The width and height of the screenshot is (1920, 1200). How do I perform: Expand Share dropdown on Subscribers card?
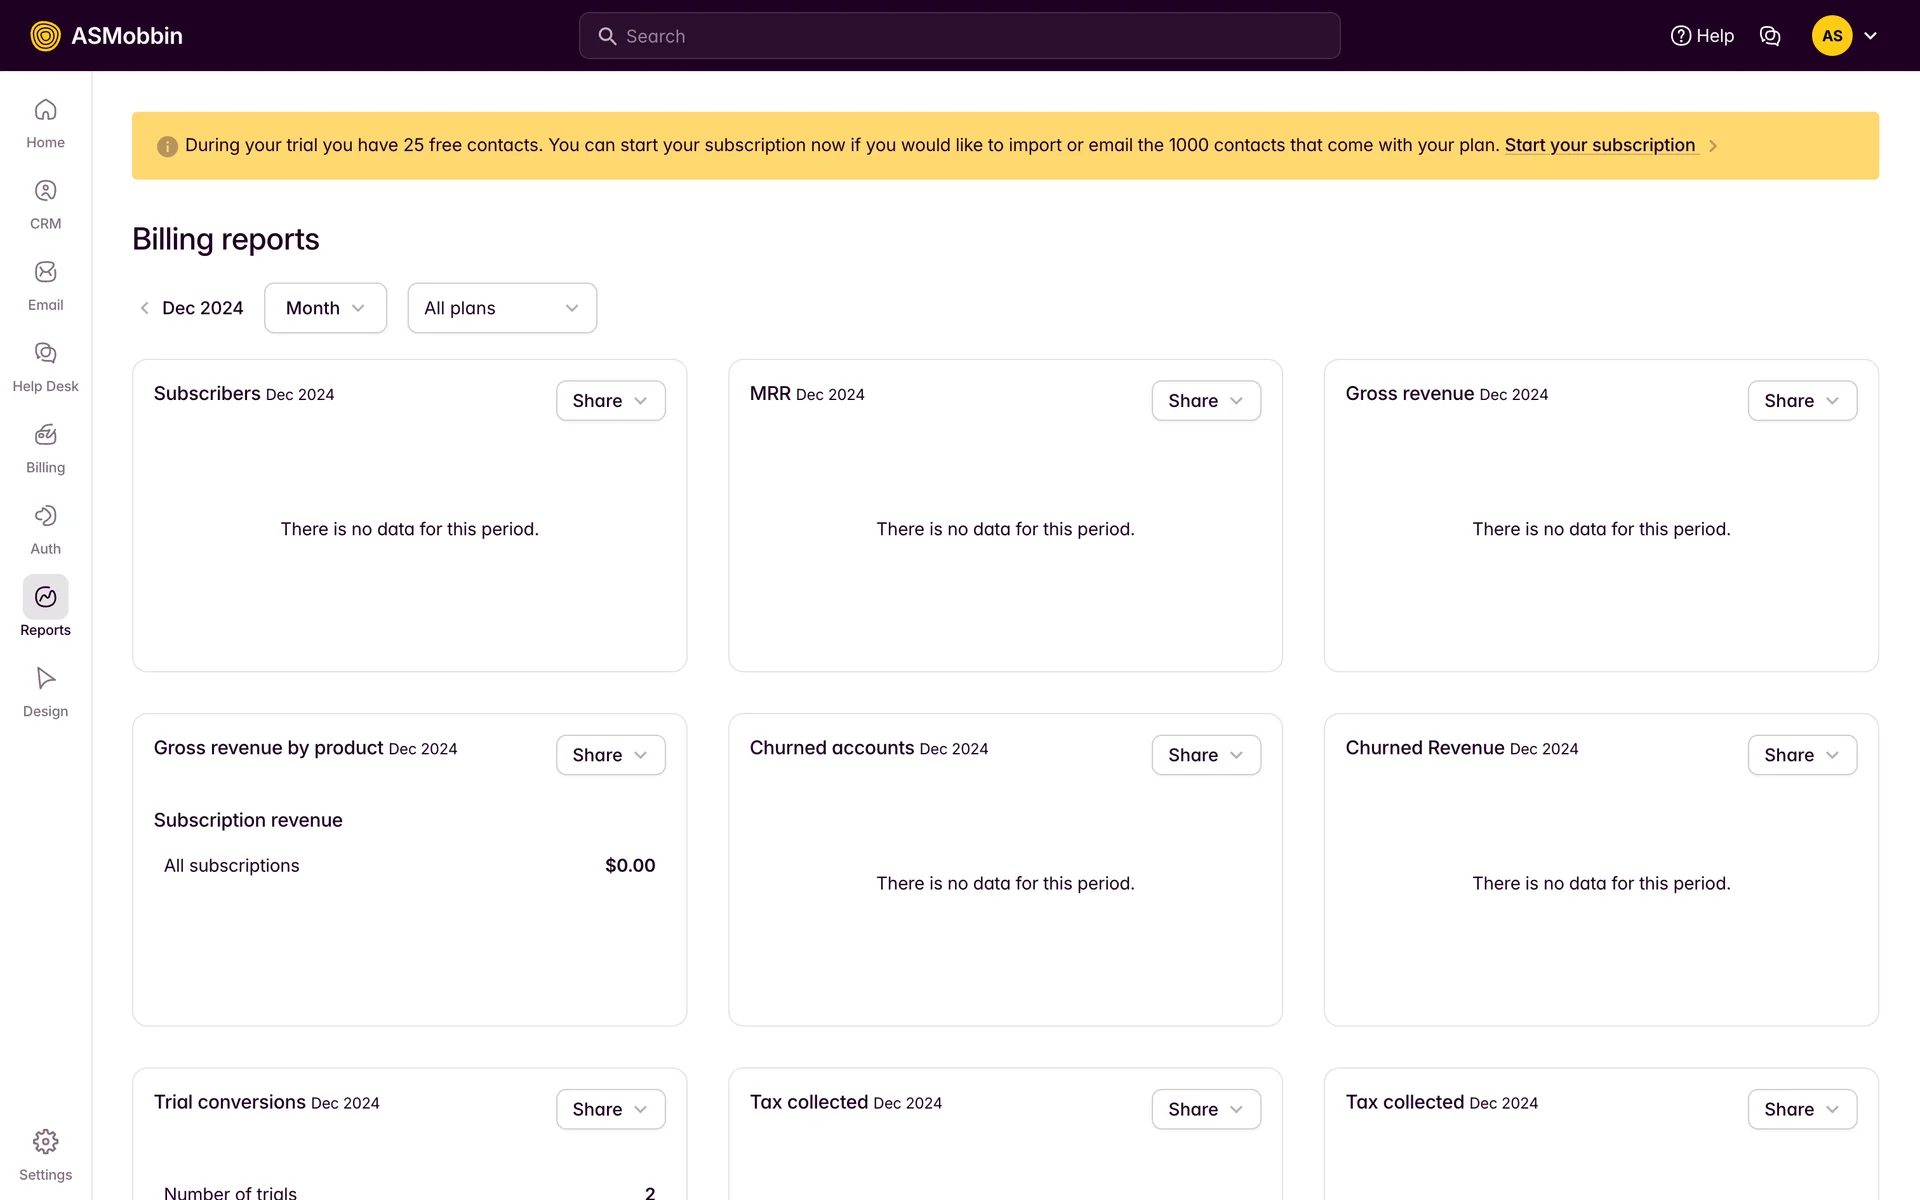pos(610,401)
